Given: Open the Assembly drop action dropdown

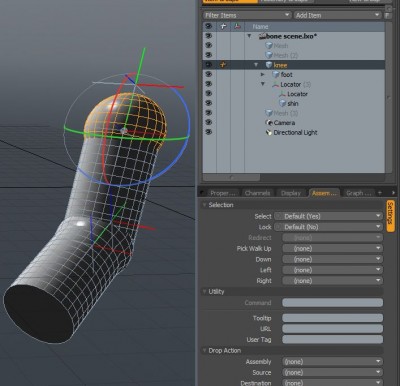Looking at the screenshot, I should [332, 361].
